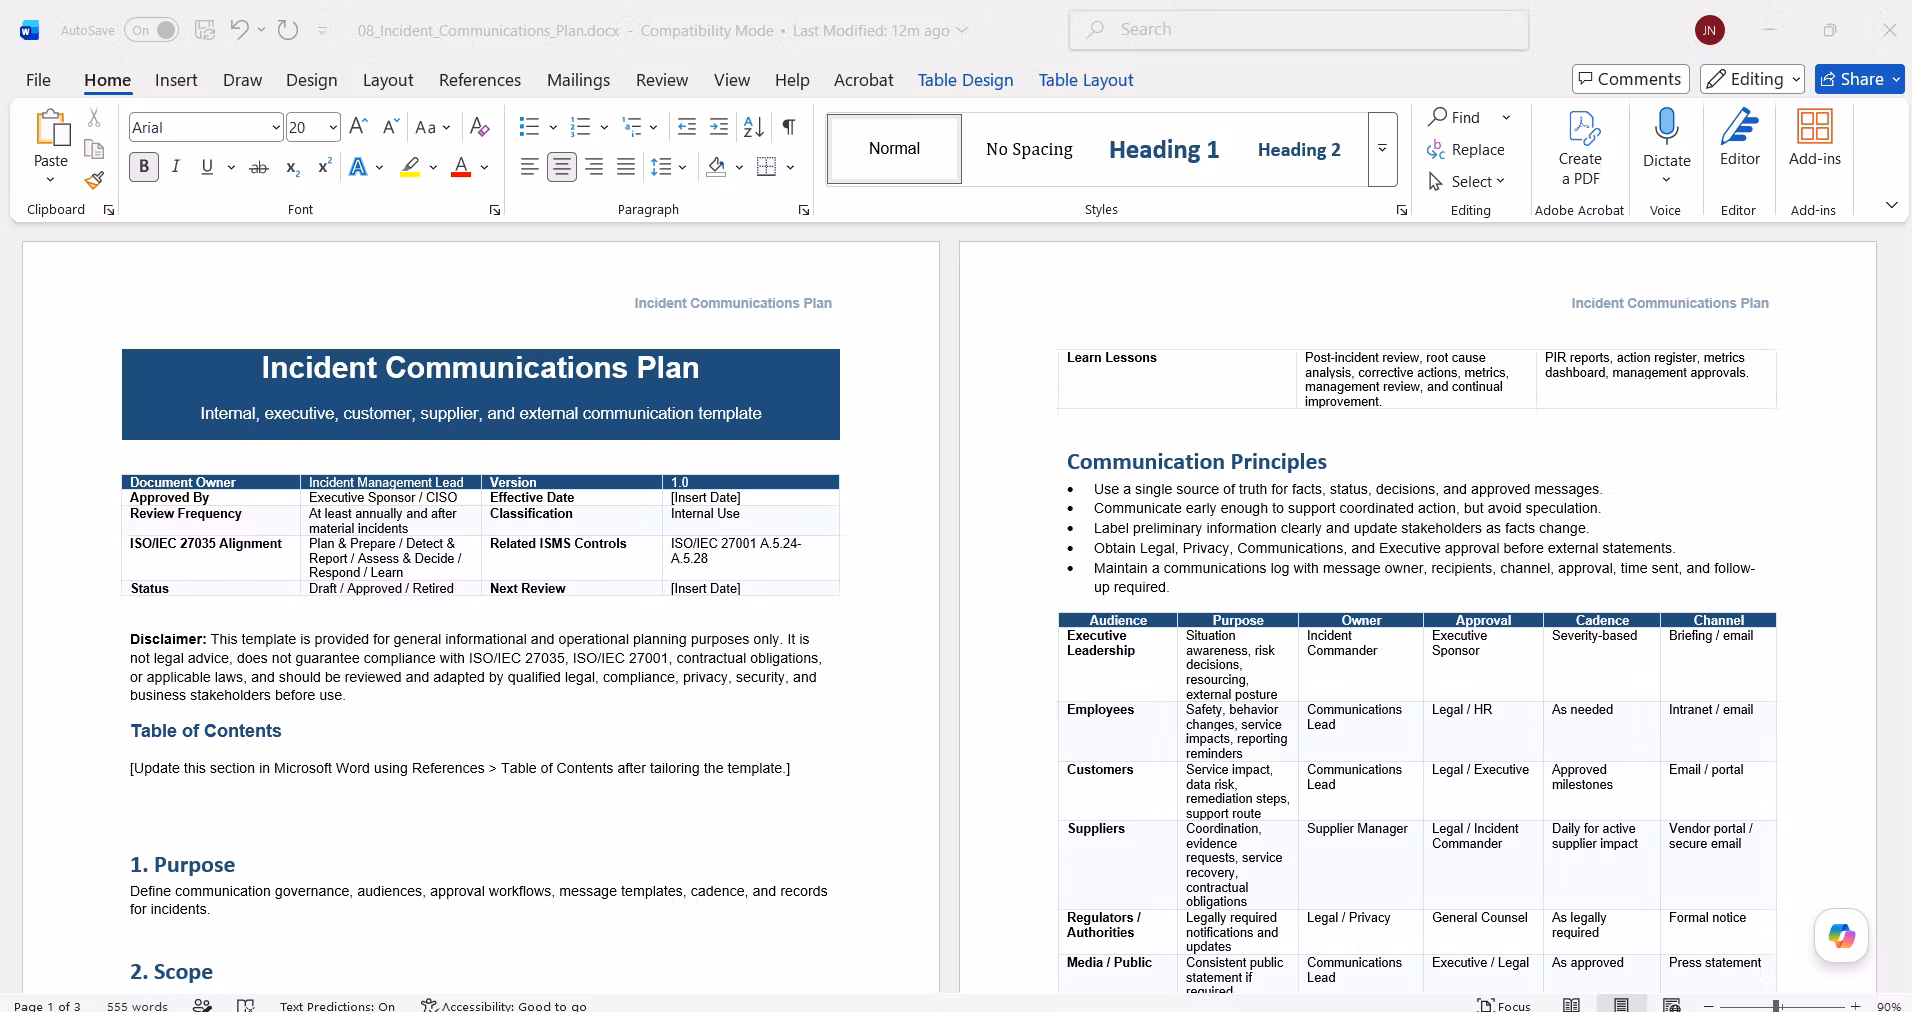The width and height of the screenshot is (1912, 1012).
Task: Open the Table Design tab
Action: (x=965, y=80)
